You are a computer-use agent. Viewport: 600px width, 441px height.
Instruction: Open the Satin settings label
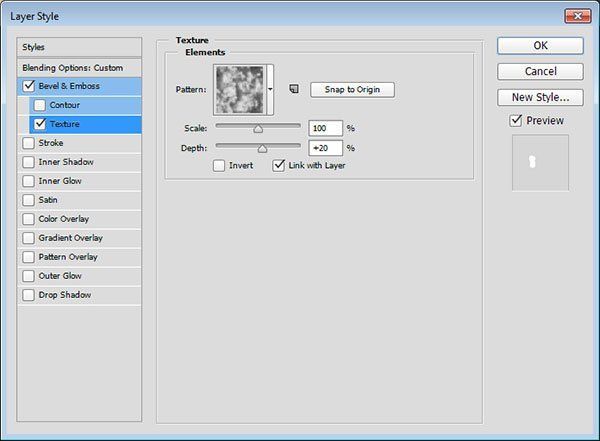[48, 200]
